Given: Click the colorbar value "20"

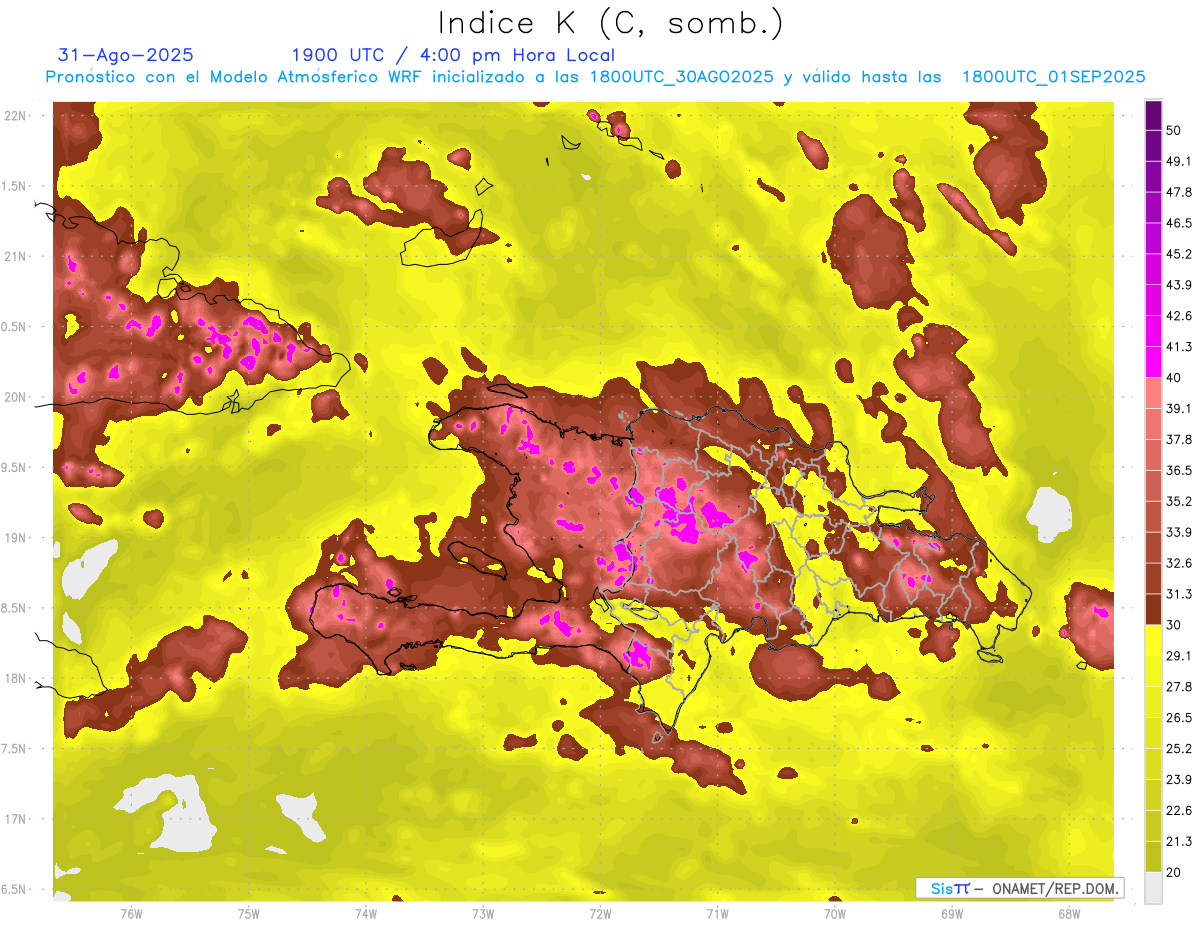Looking at the screenshot, I should [x=1174, y=872].
